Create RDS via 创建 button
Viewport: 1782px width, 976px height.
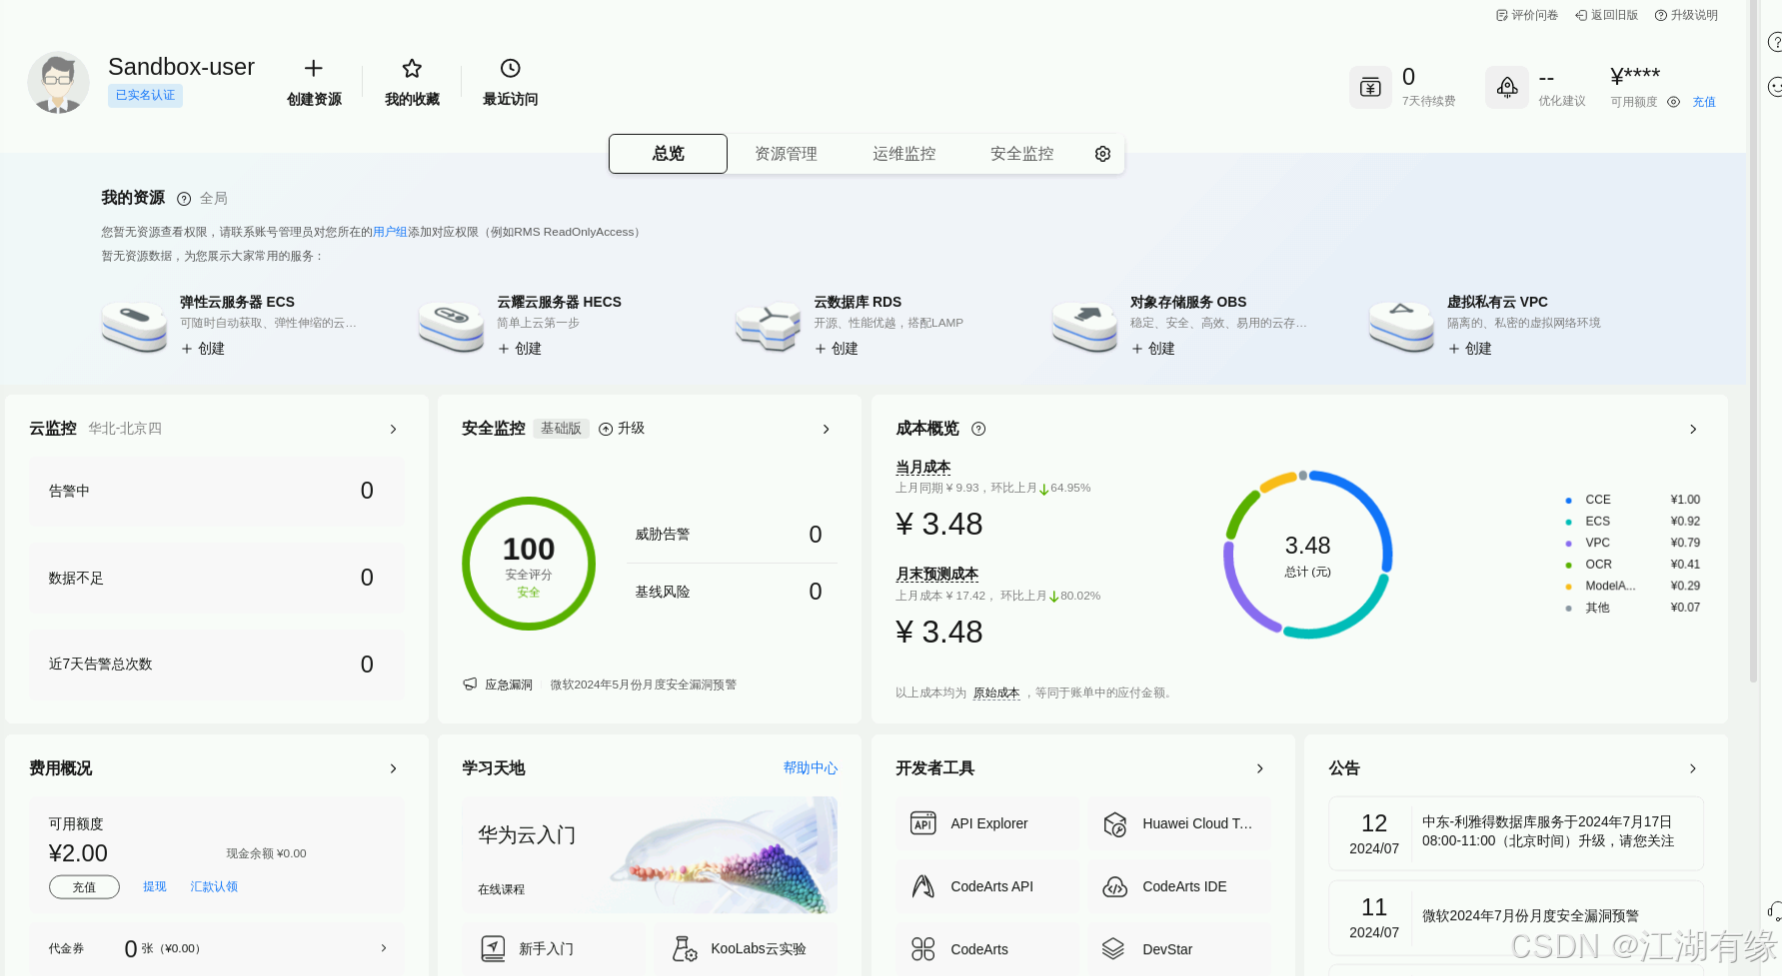[x=837, y=349]
